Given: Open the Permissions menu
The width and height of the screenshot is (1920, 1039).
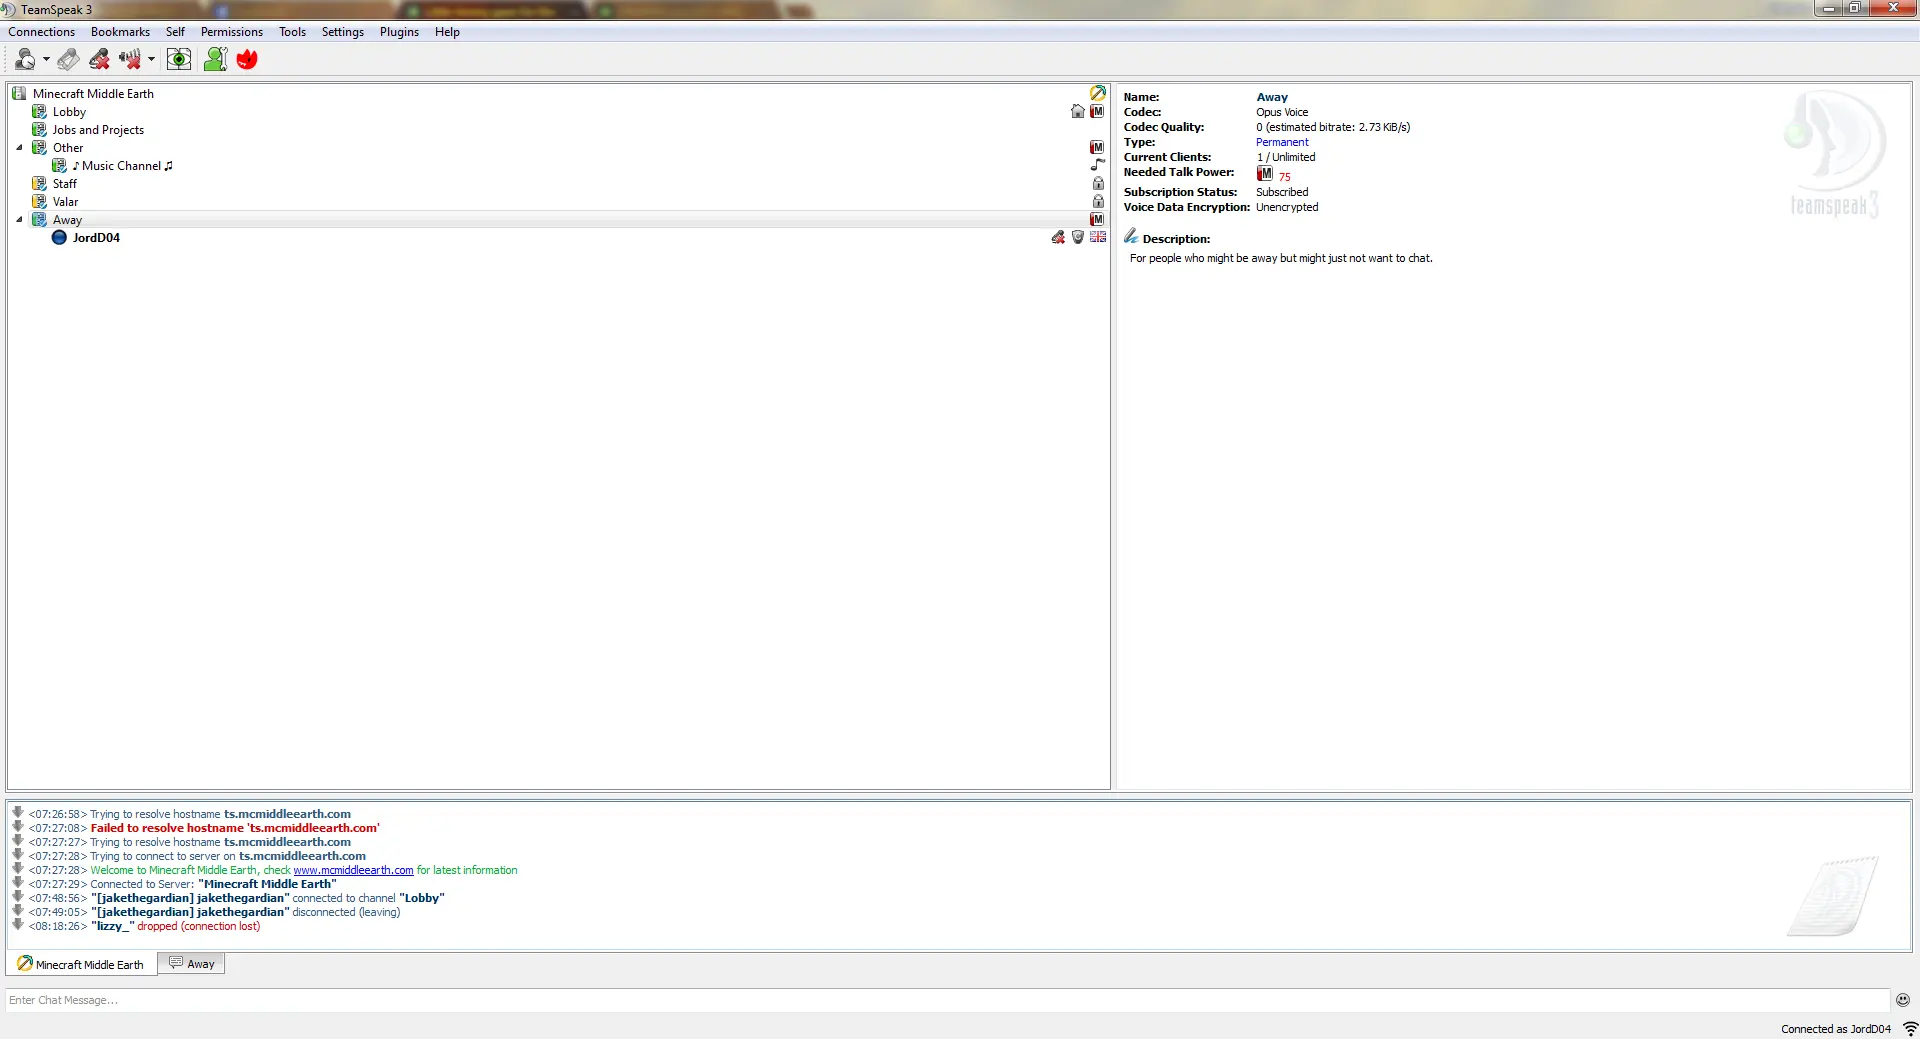Looking at the screenshot, I should (x=231, y=32).
